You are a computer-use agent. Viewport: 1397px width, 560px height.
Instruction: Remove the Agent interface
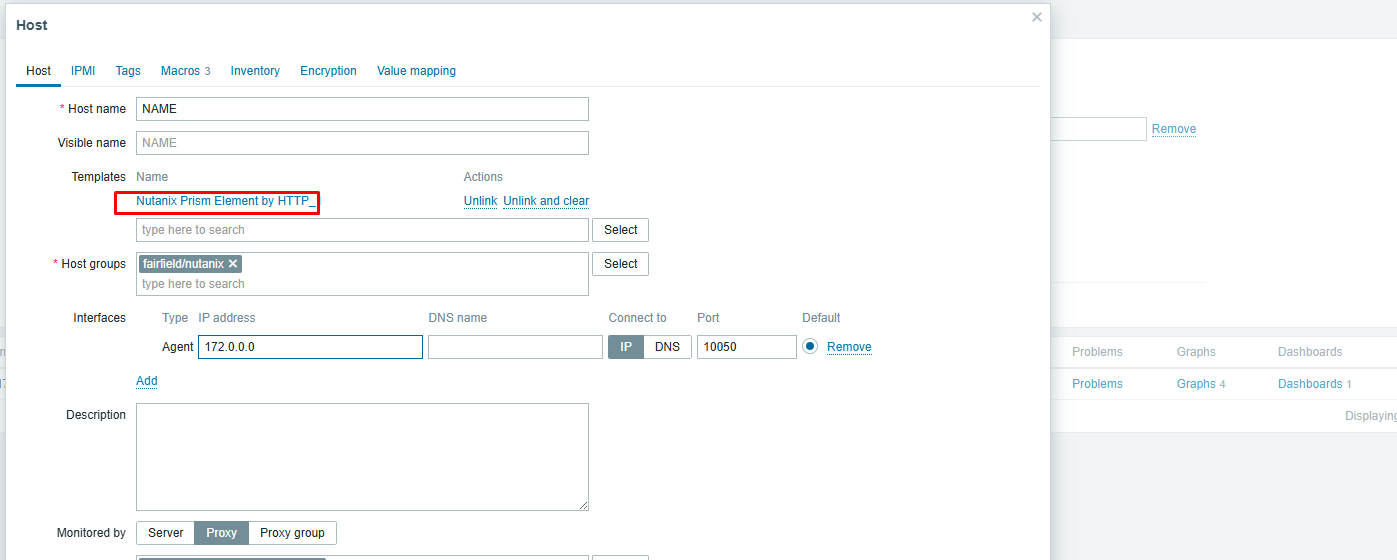[x=849, y=347]
